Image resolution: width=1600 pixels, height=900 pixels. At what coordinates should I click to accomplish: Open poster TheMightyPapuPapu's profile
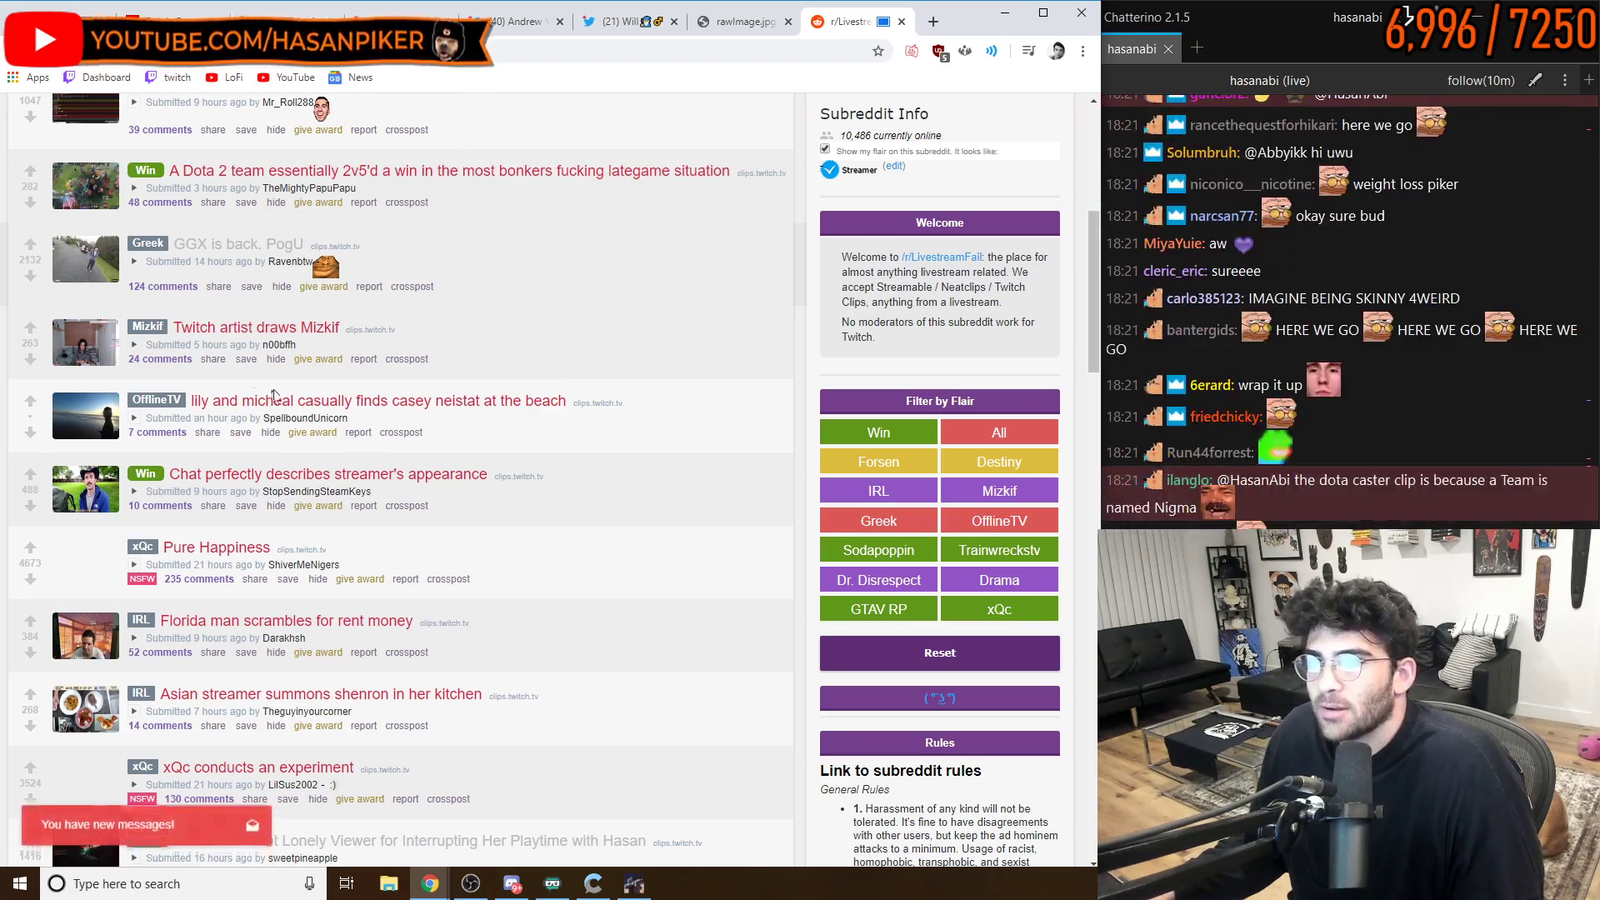point(309,188)
